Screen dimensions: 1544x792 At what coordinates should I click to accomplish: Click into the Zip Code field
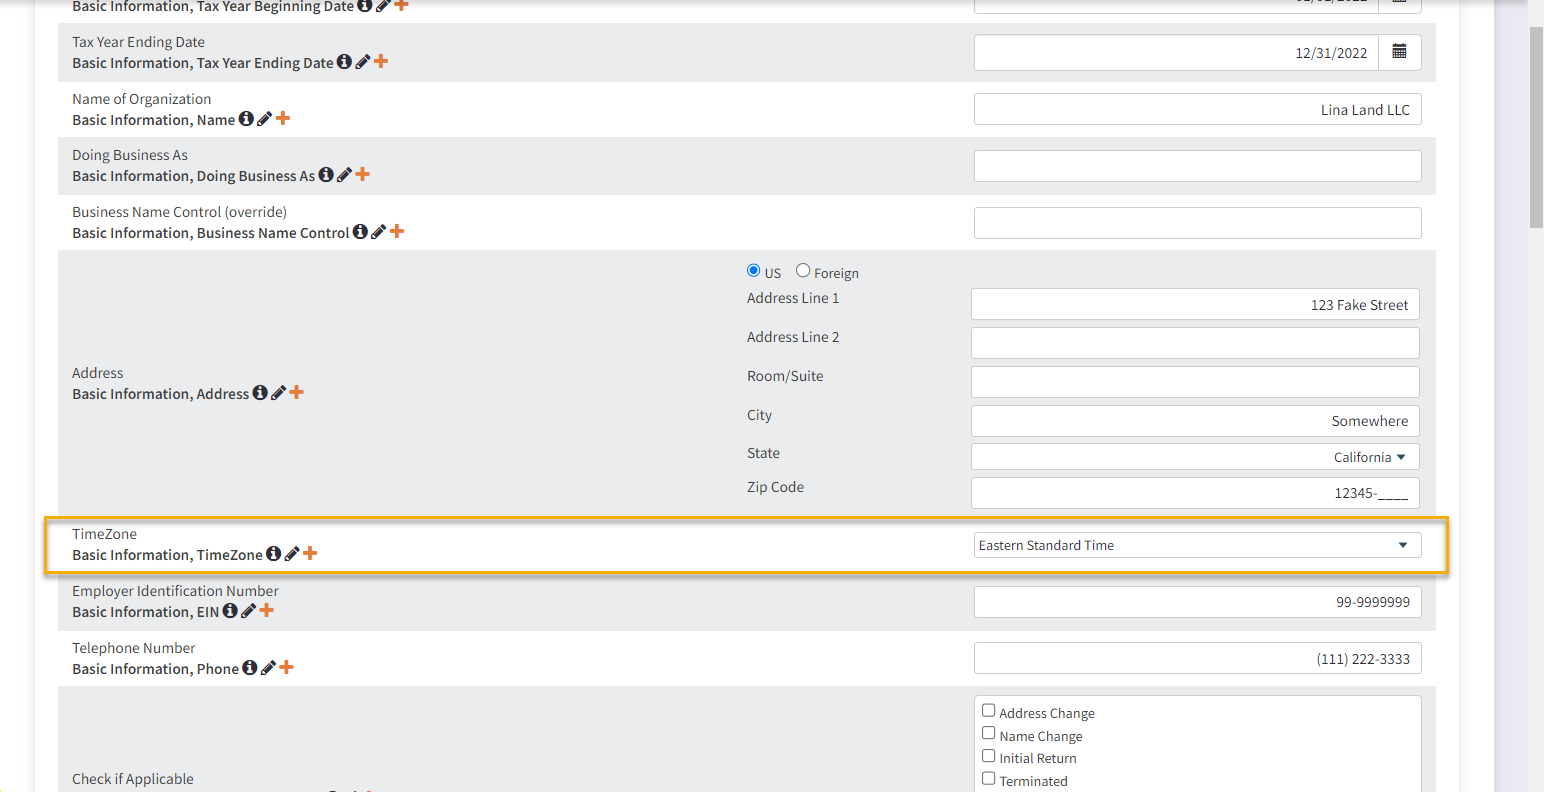(x=1195, y=493)
